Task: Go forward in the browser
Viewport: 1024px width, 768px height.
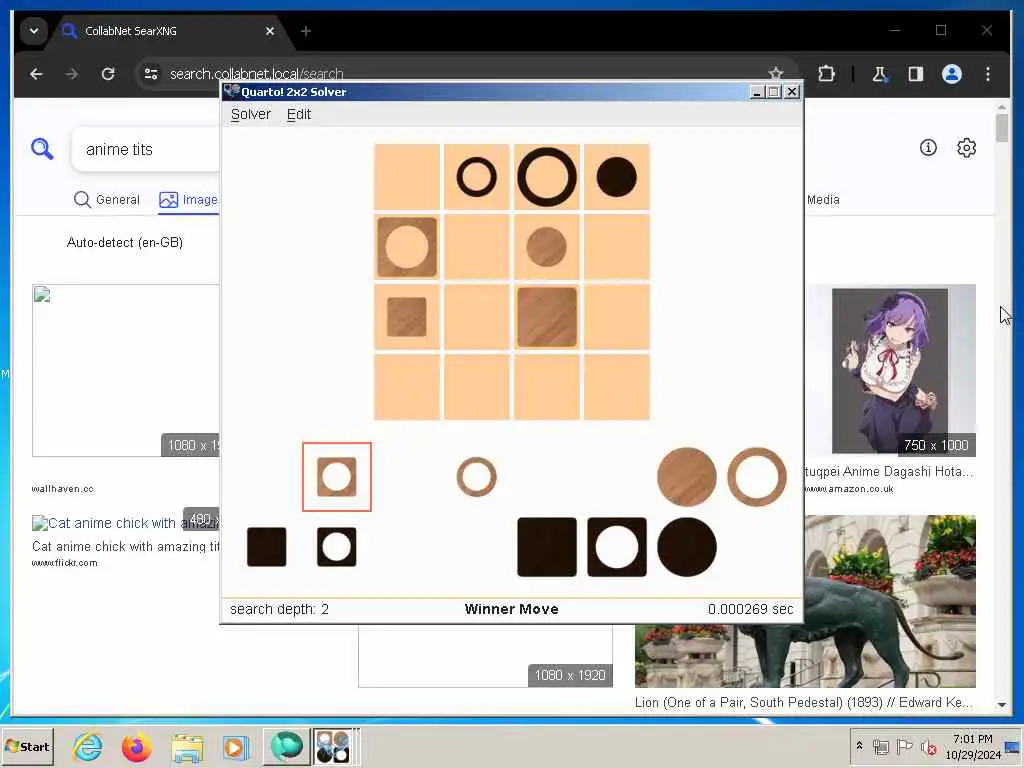Action: (72, 74)
